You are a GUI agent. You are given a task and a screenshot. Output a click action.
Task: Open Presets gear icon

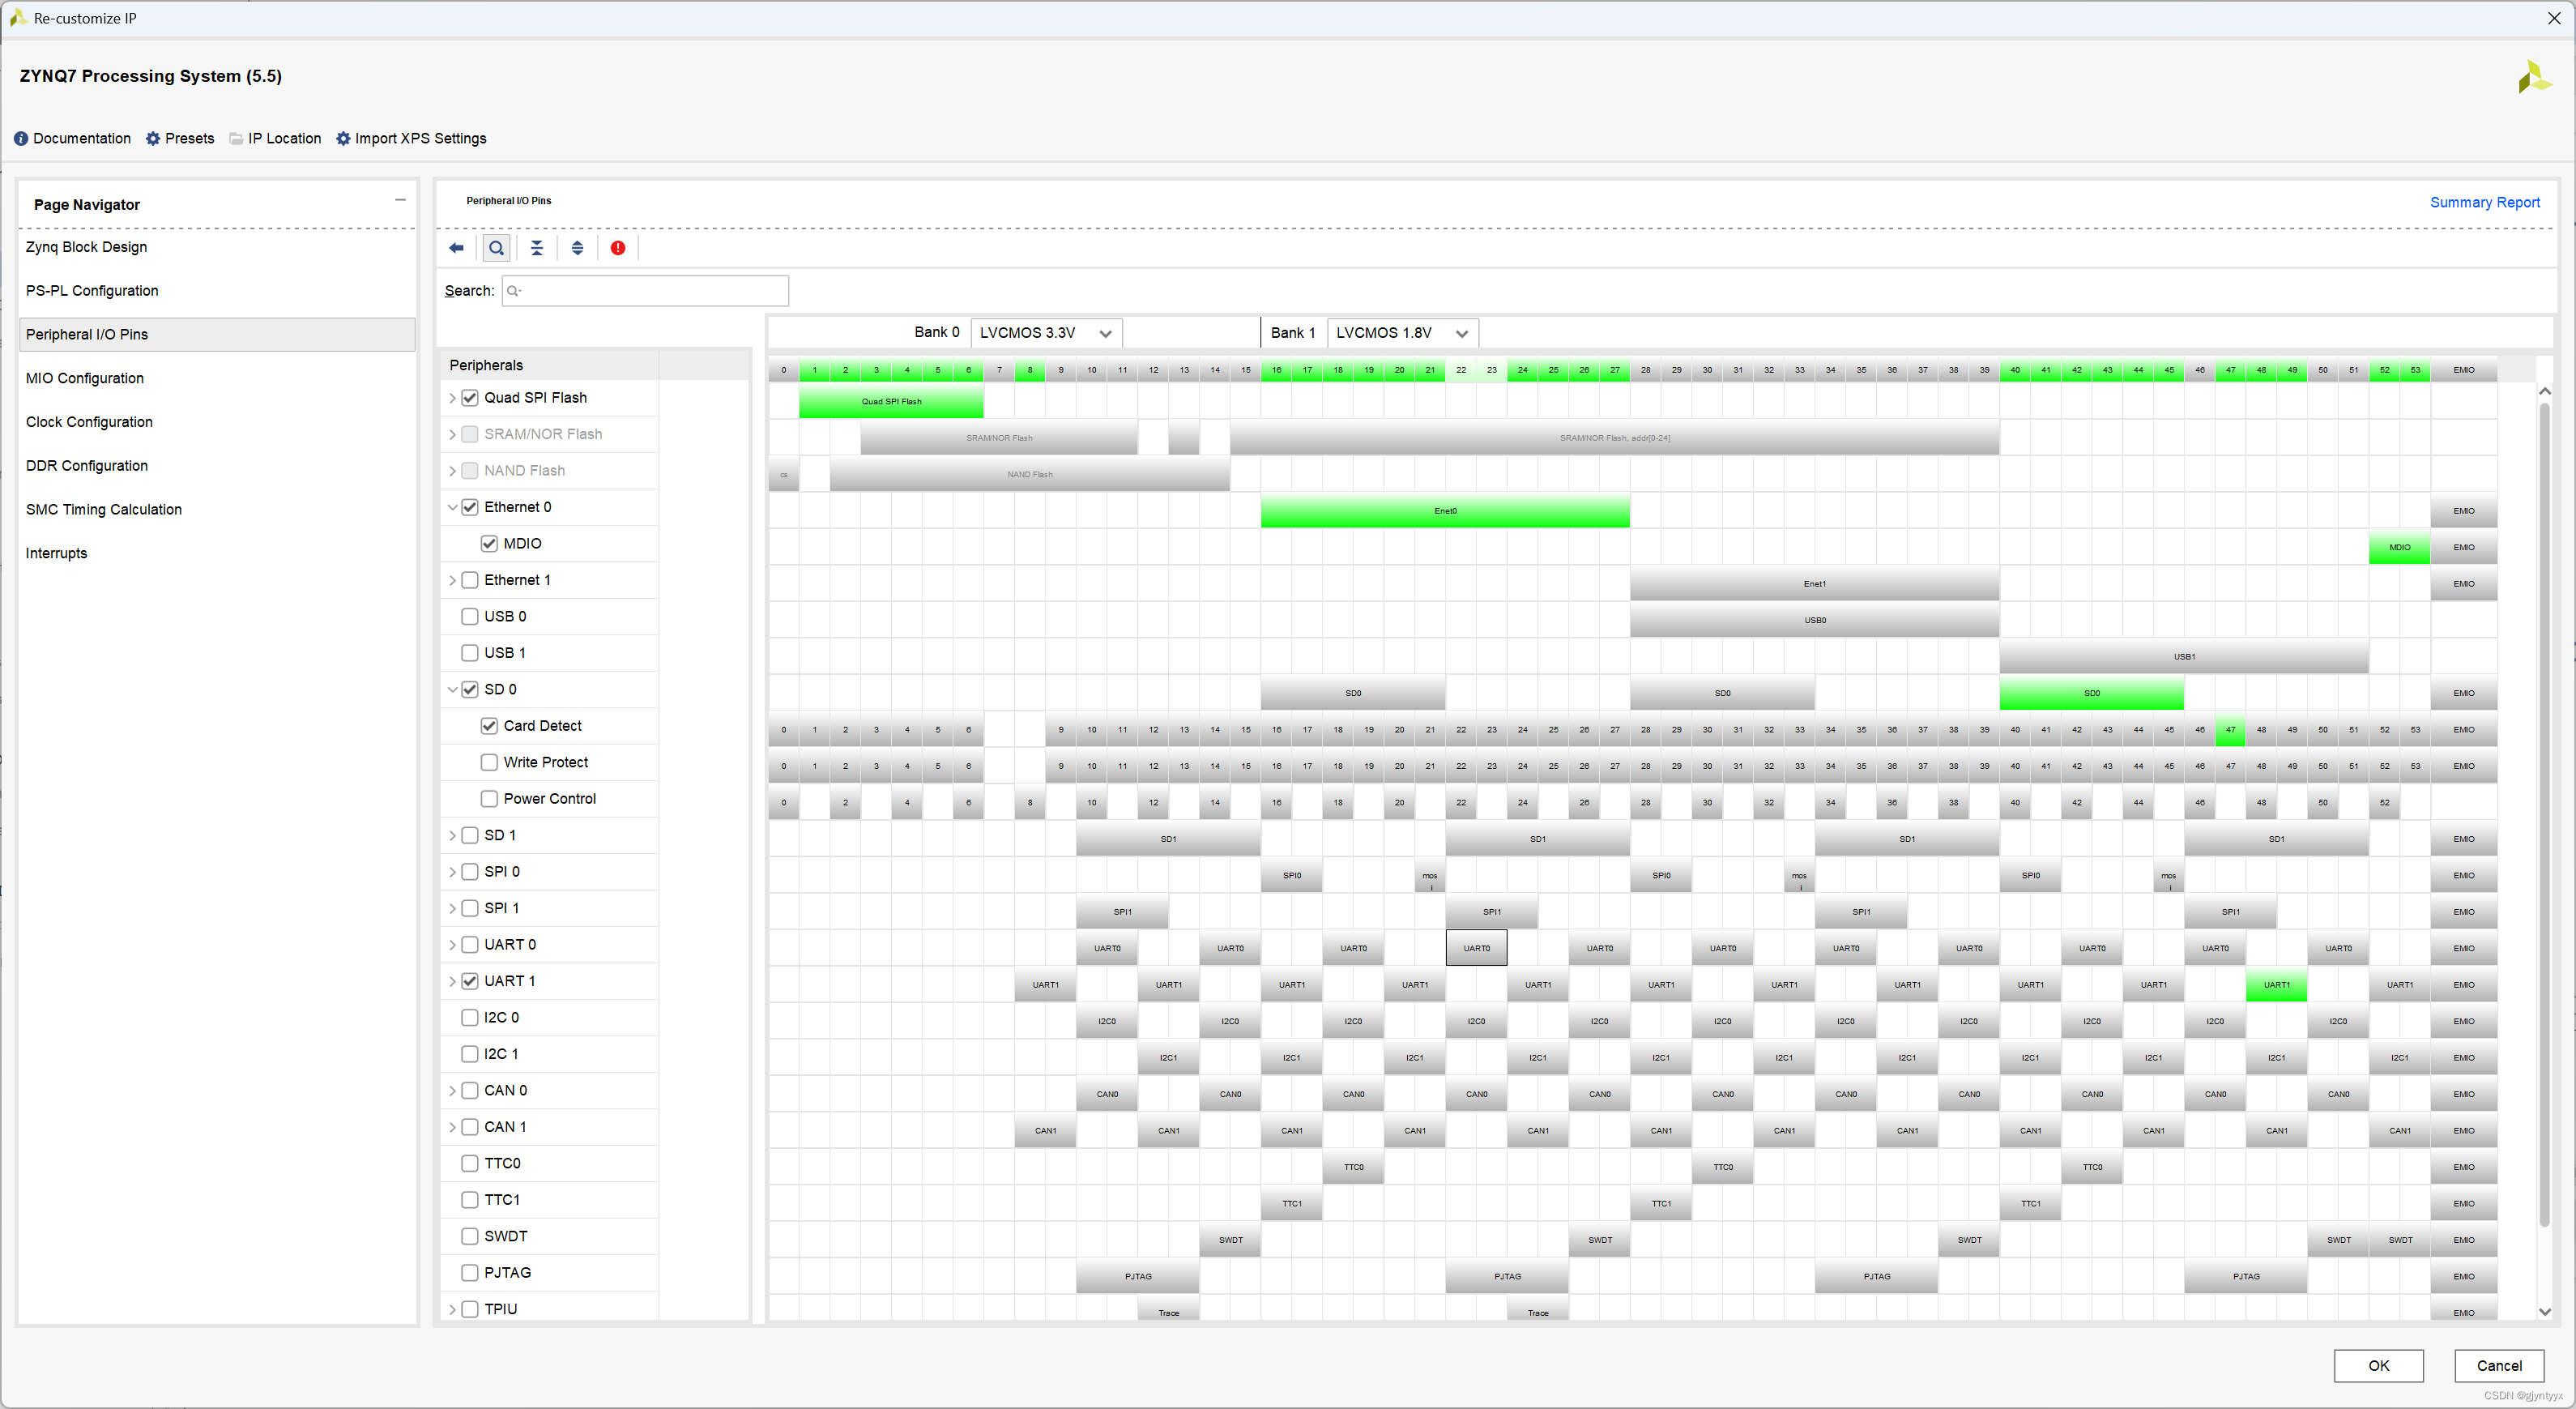click(153, 139)
